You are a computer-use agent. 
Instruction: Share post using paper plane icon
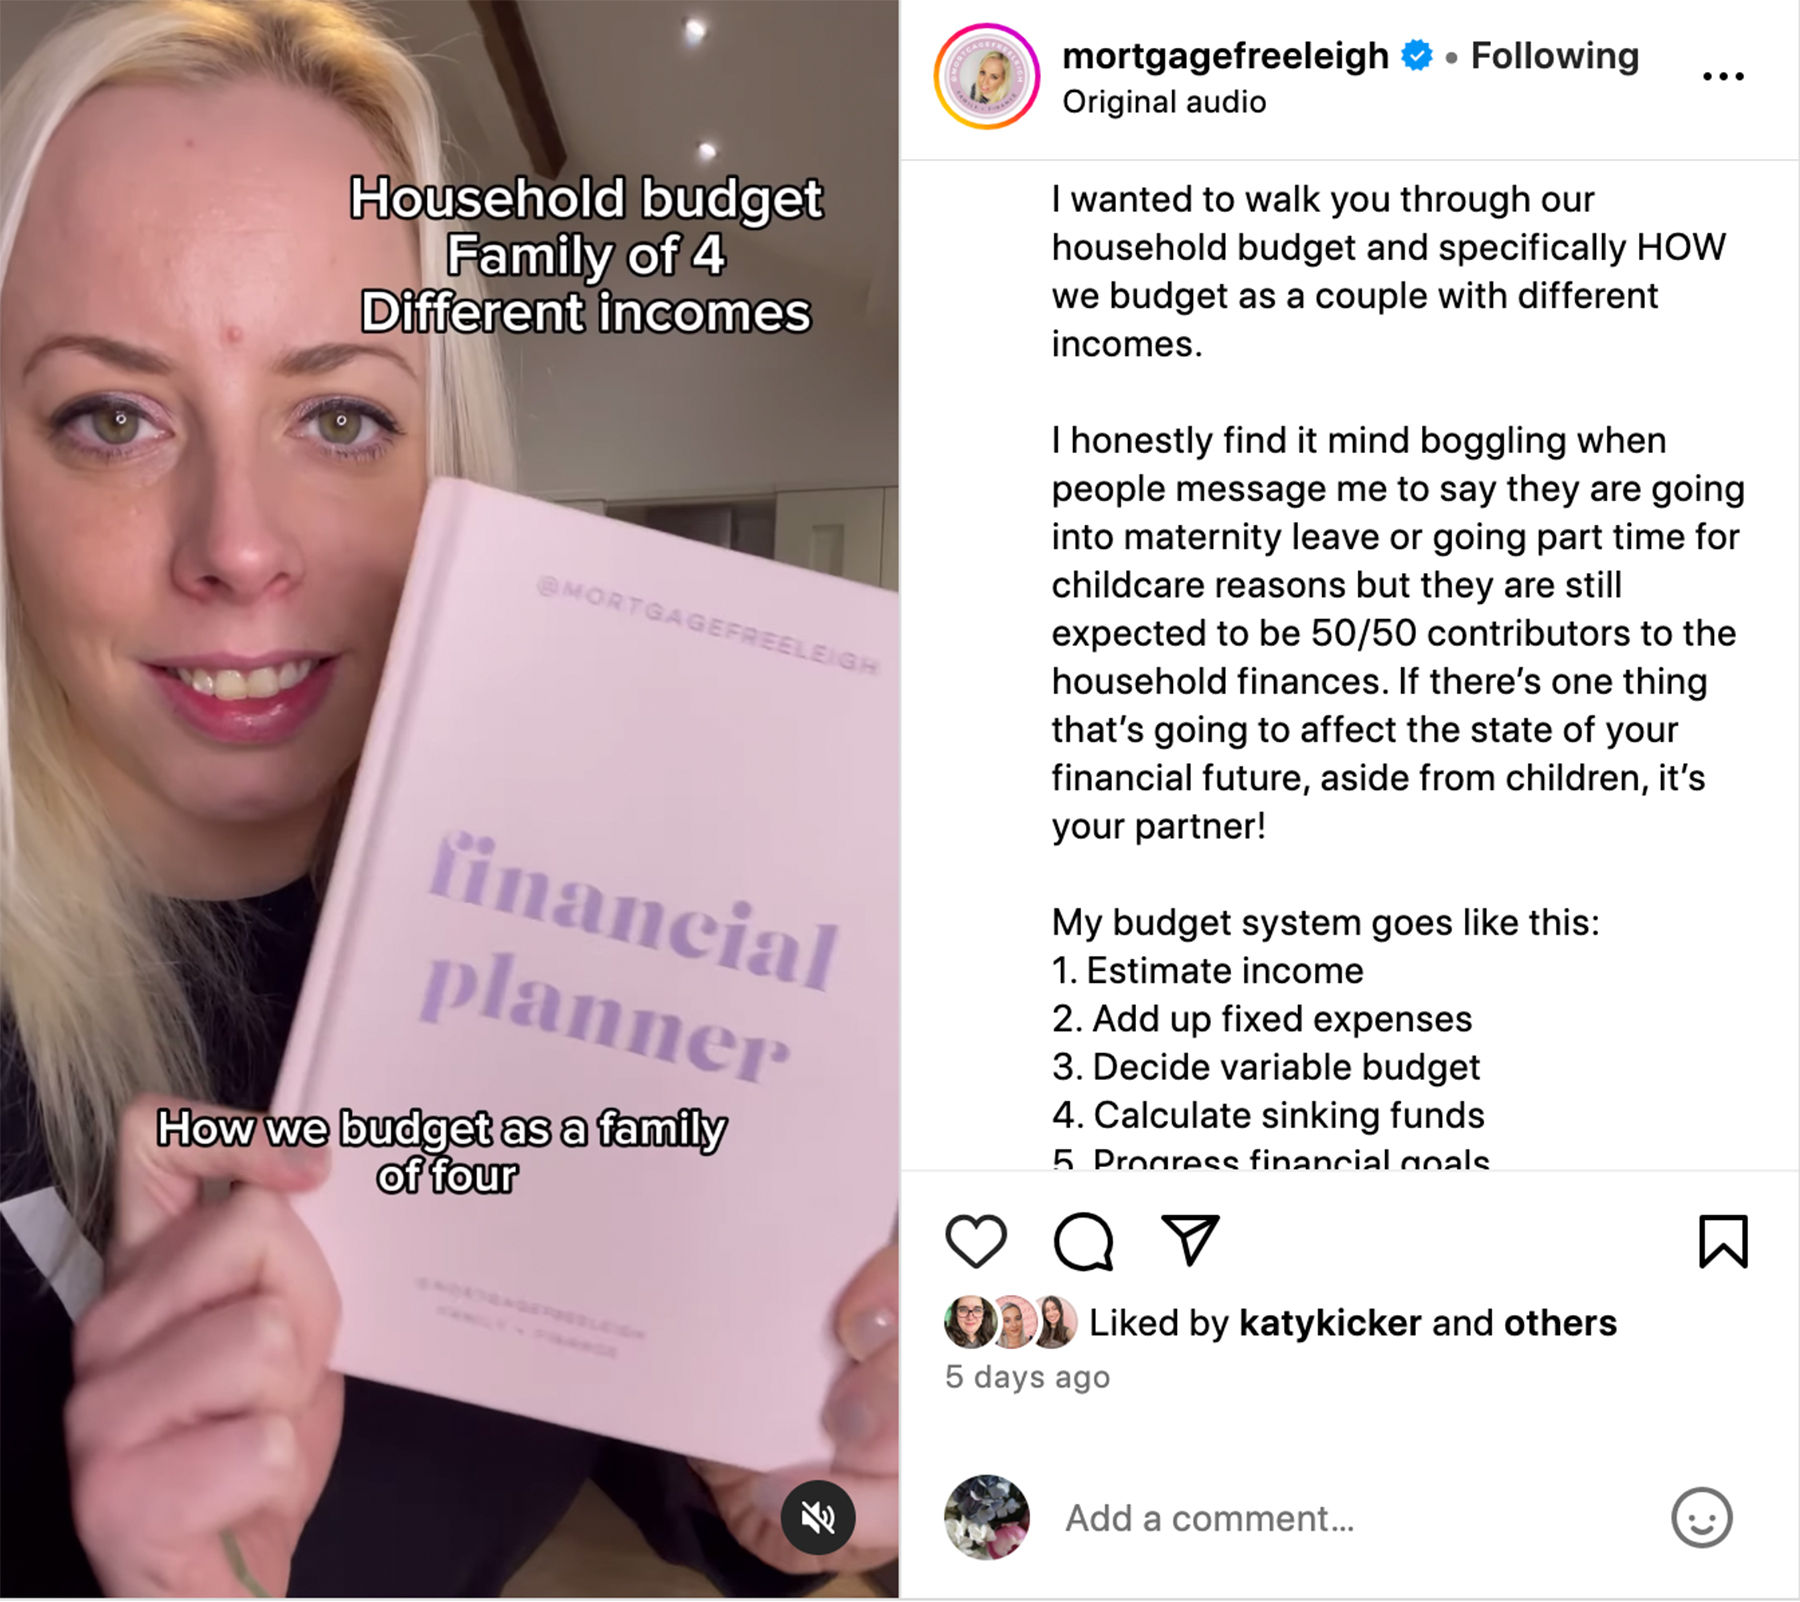click(1190, 1240)
